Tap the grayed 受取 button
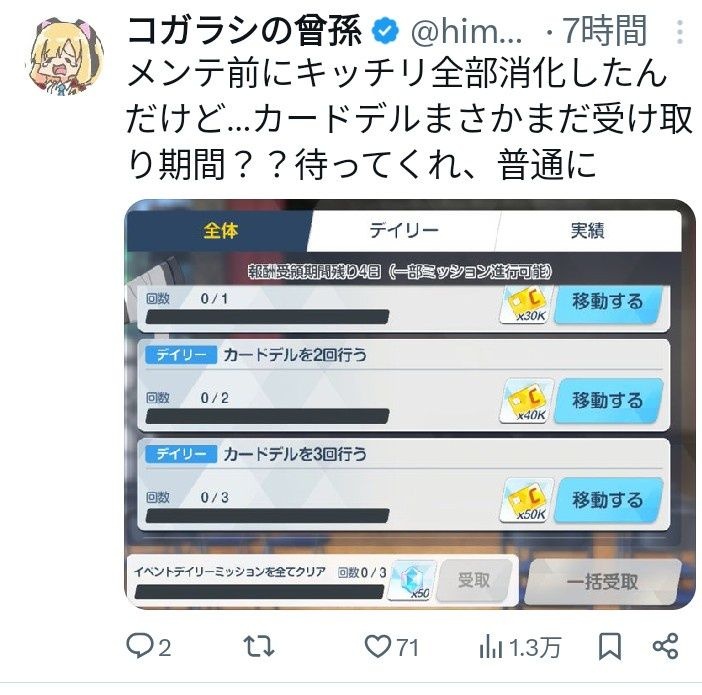 474,581
